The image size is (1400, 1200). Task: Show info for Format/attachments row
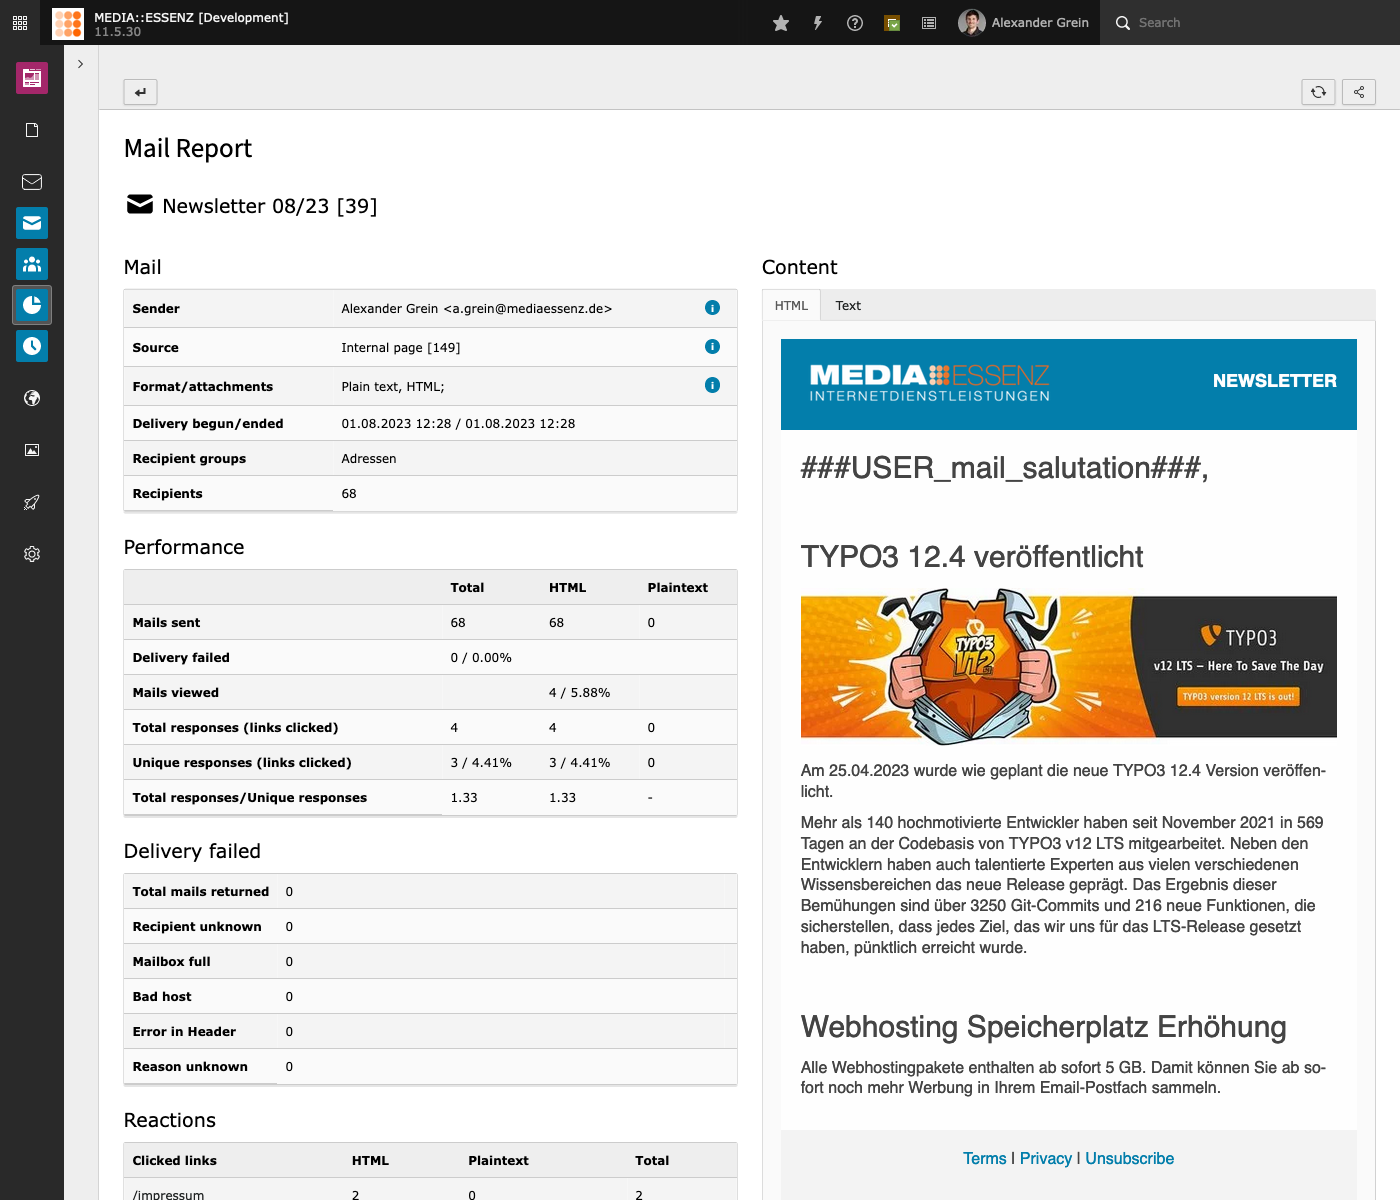(712, 385)
